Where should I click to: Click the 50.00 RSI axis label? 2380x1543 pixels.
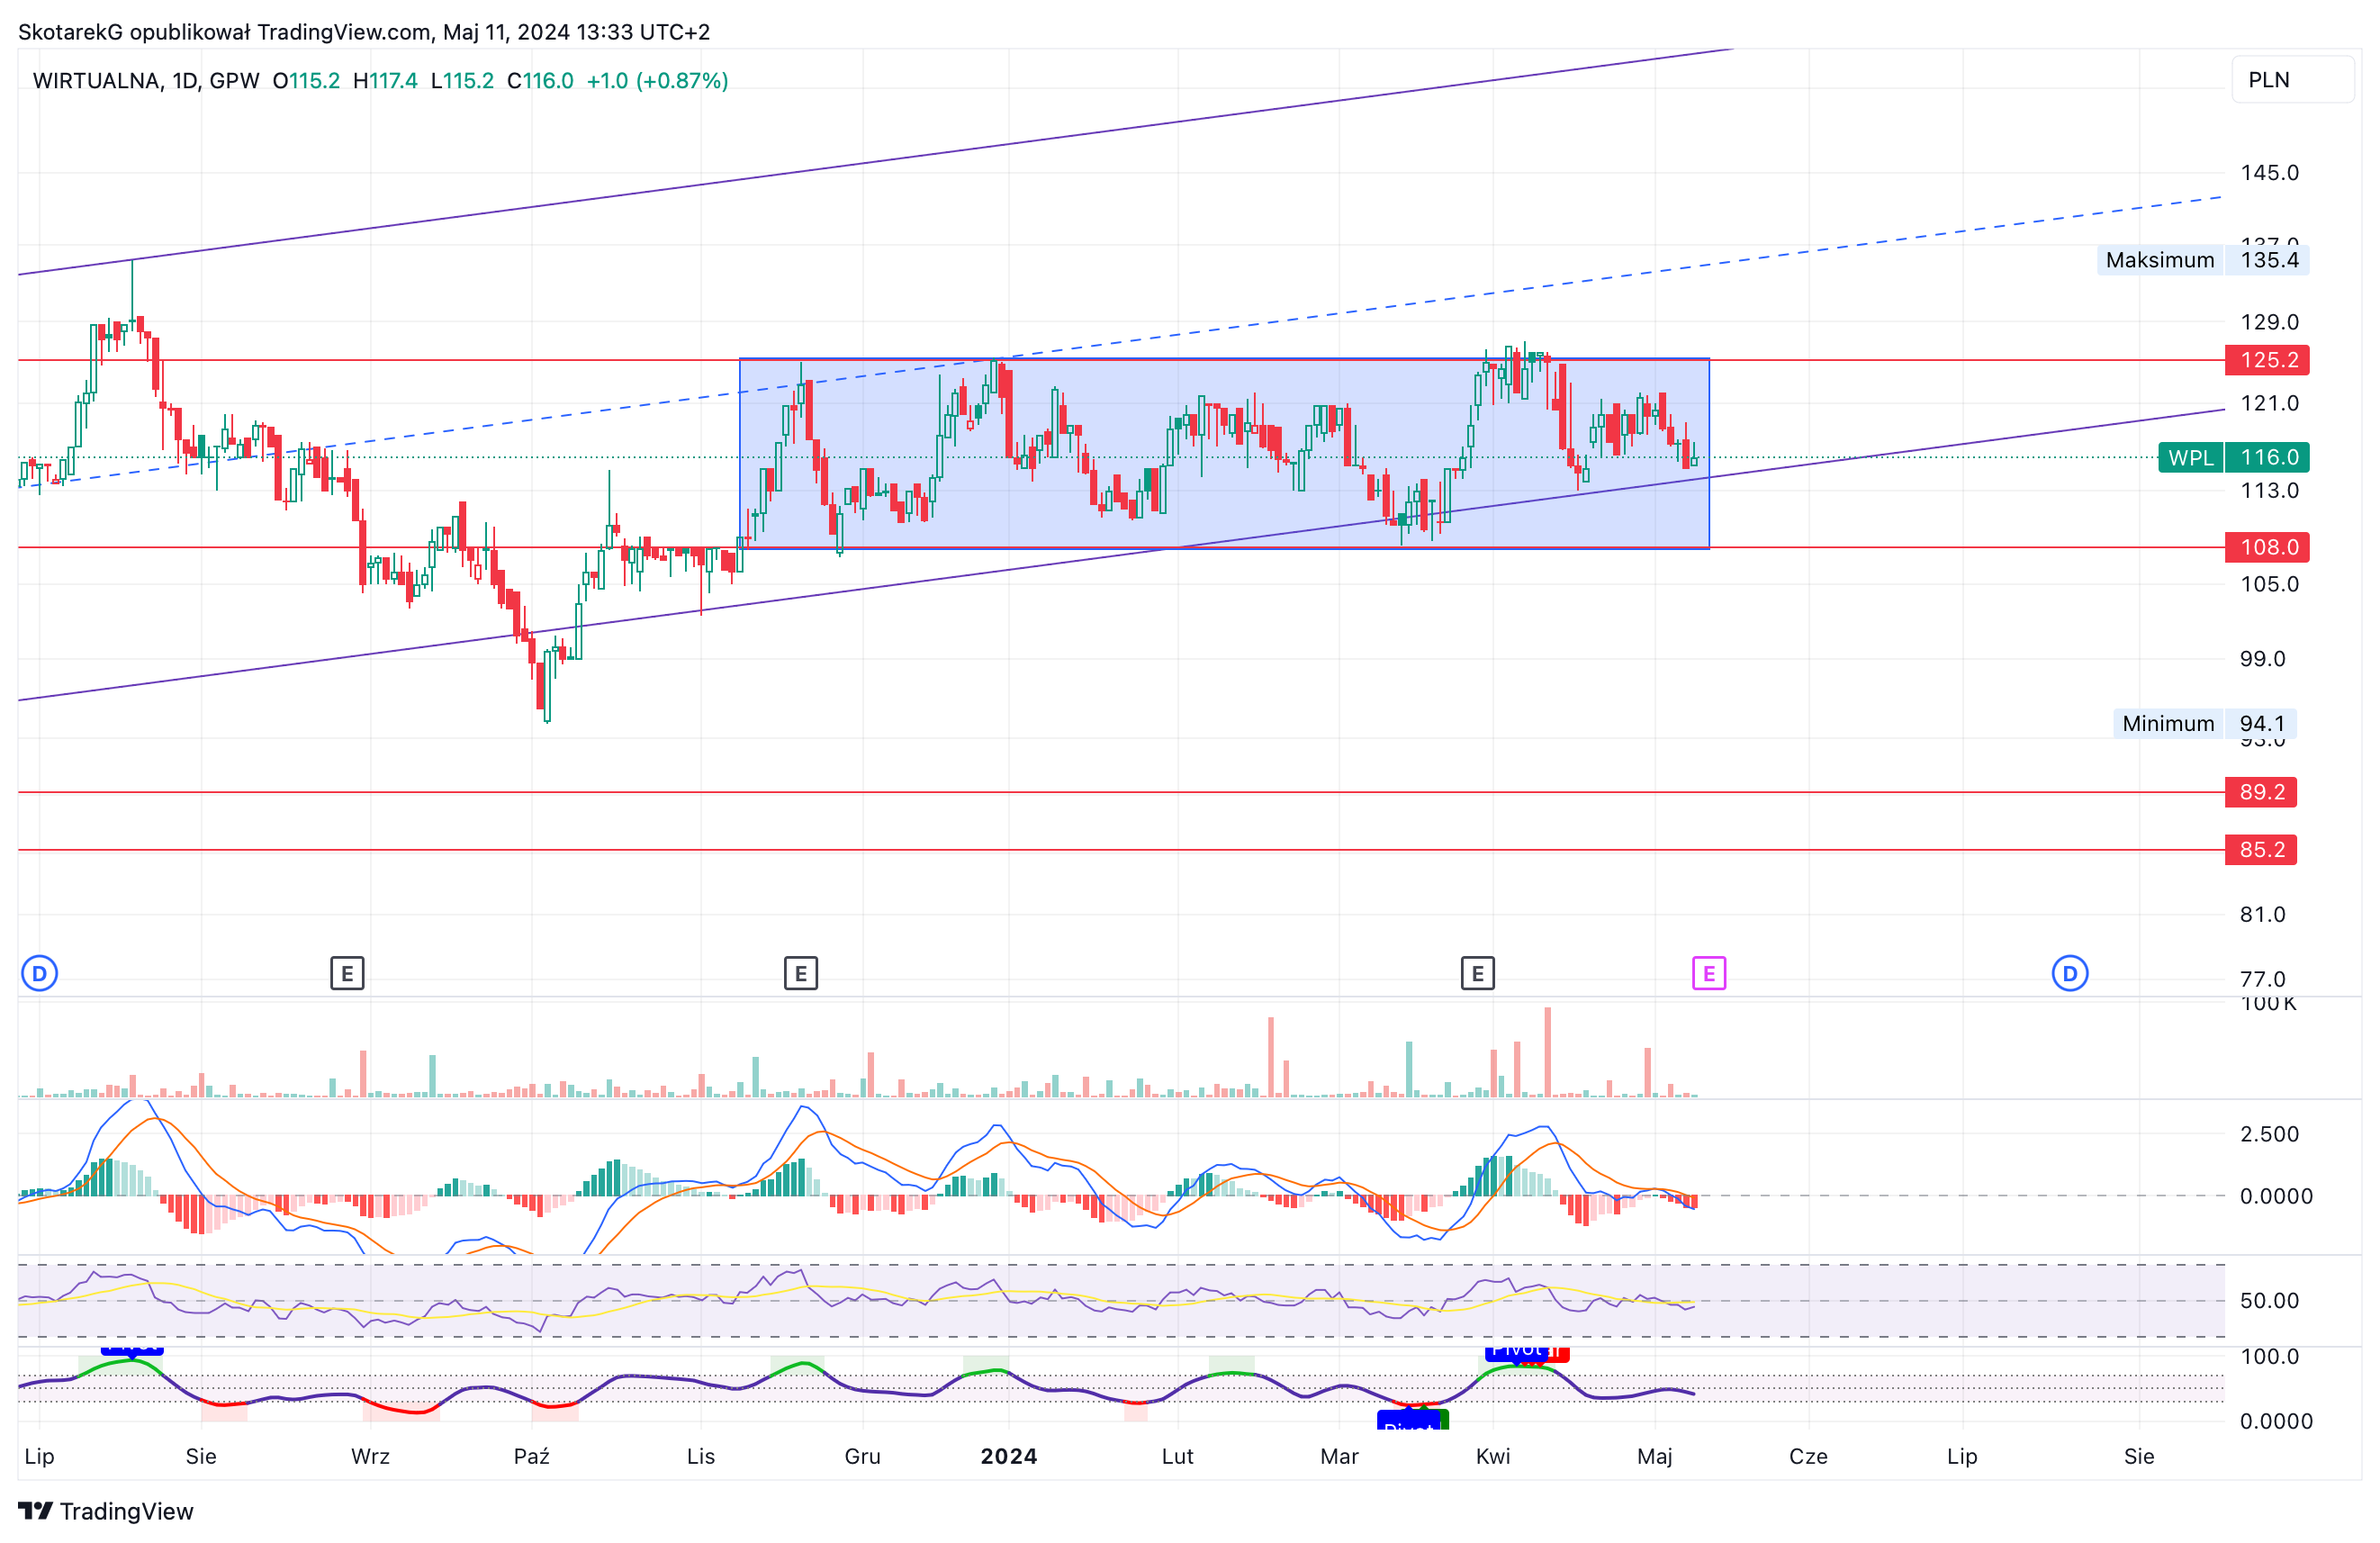[x=2269, y=1301]
